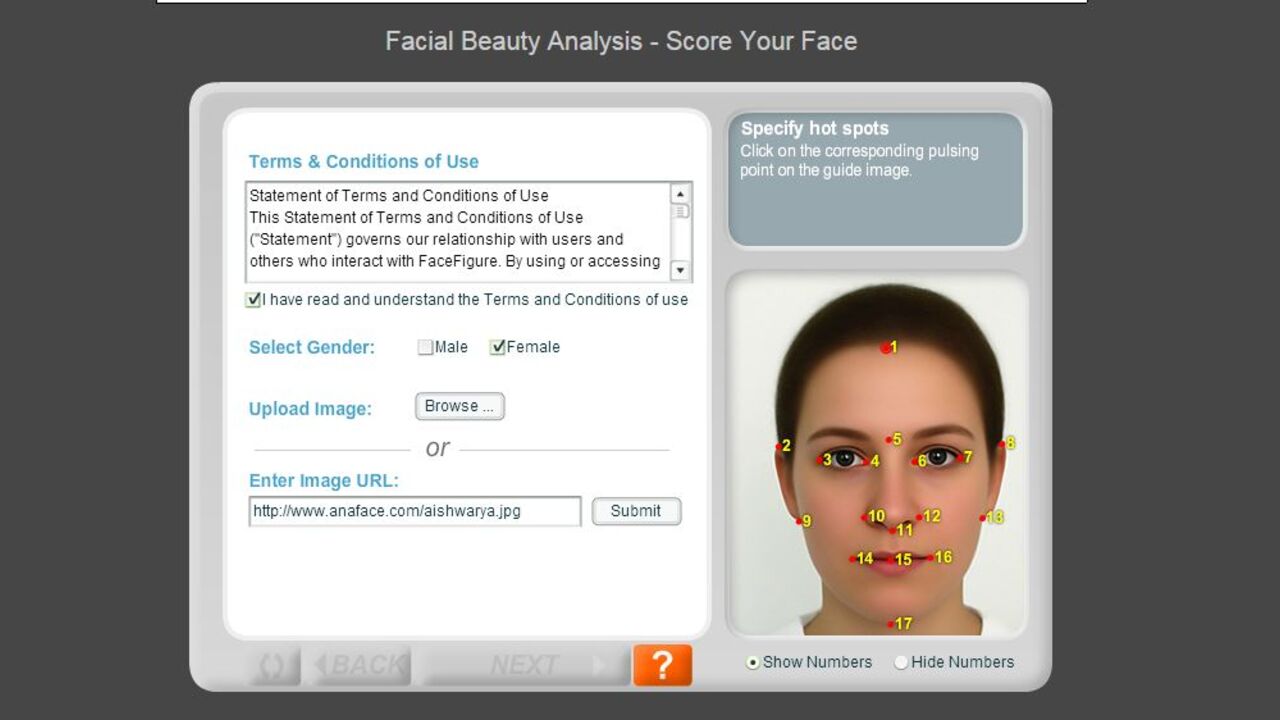Click hot spot 2 at left temple
The image size is (1280, 720).
(x=779, y=447)
